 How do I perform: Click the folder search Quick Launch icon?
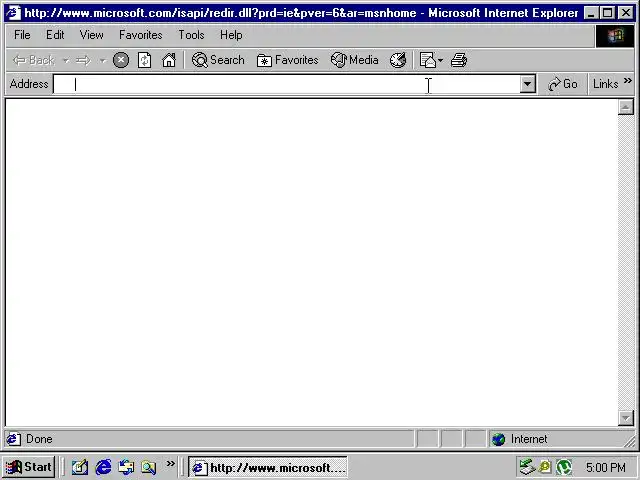click(149, 467)
